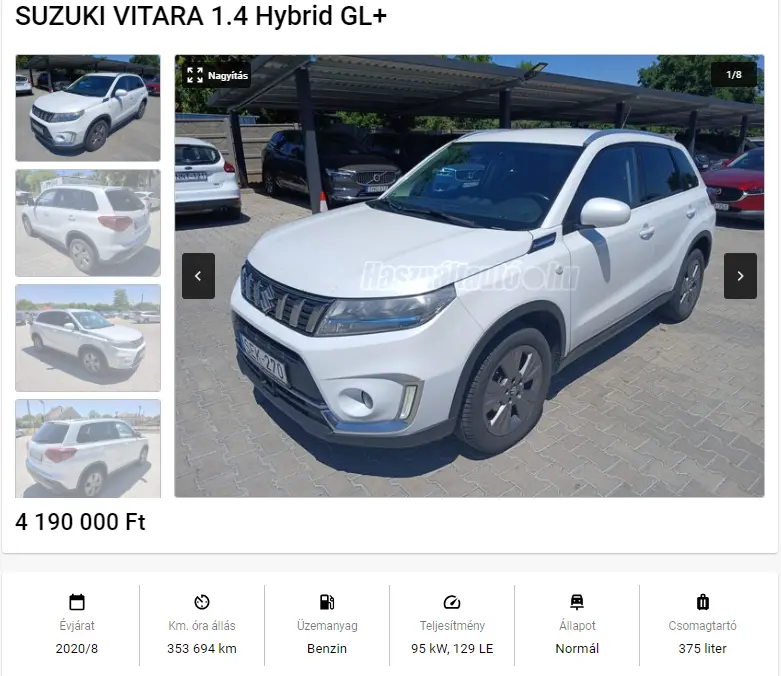Click the 1/8 photo counter badge
Viewport: 781px width, 676px height.
click(734, 75)
